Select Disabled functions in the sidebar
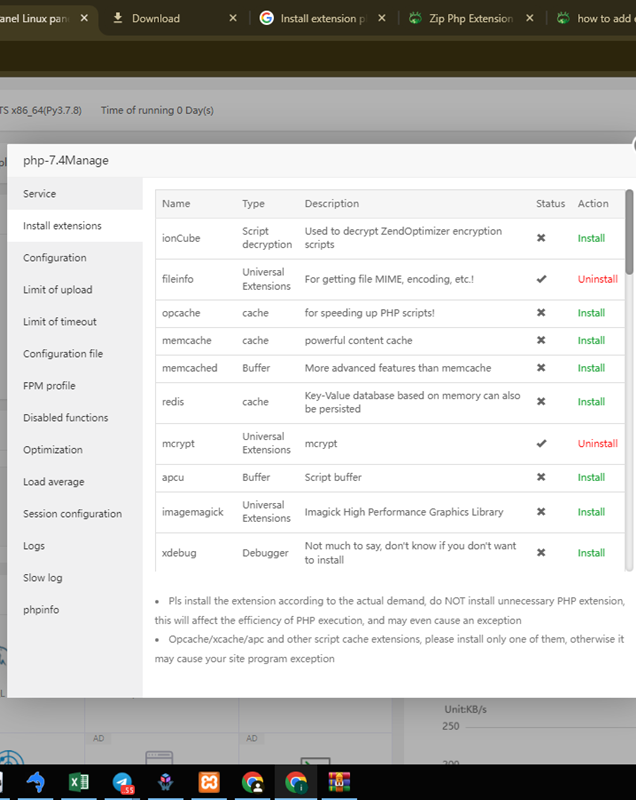 [66, 418]
